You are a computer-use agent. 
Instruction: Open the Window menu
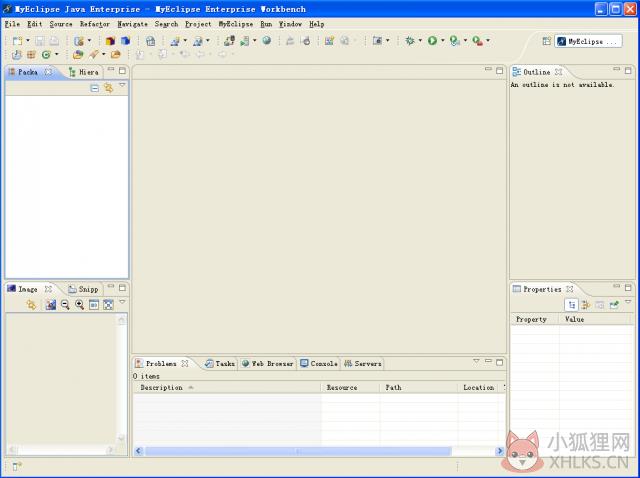290,24
